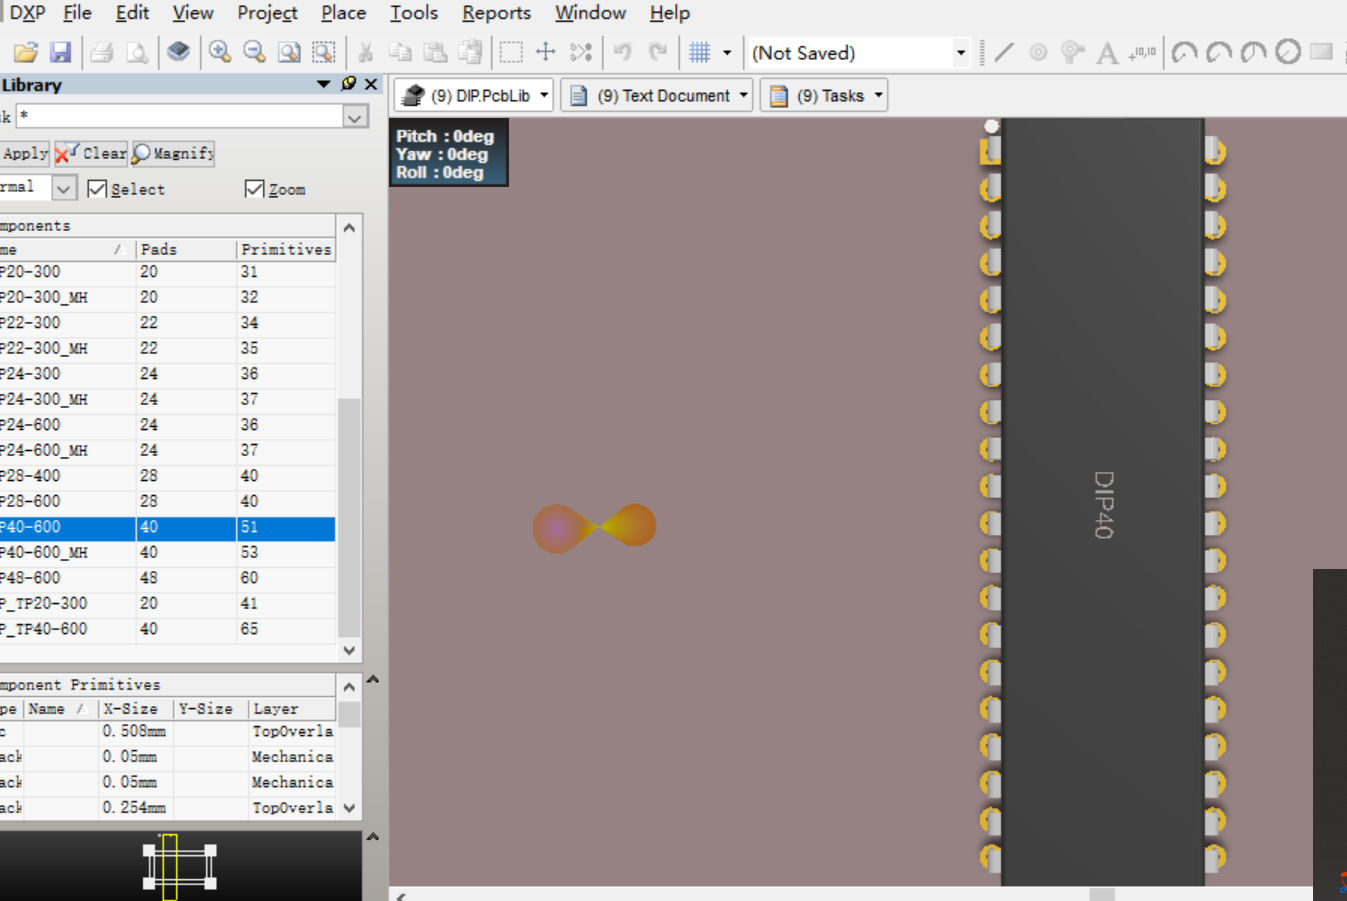
Task: Click the Zoom to selected area icon
Action: (323, 53)
